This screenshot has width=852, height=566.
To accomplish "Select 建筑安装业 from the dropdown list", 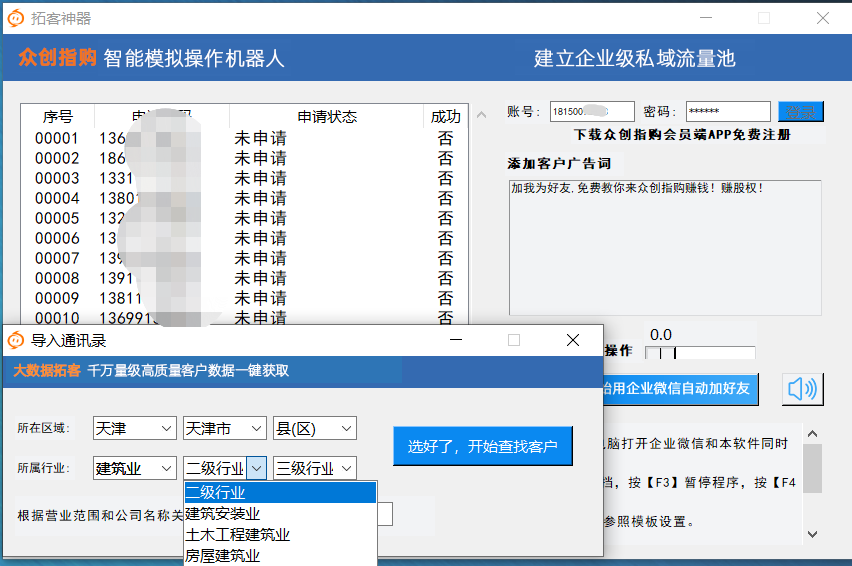I will [280, 513].
